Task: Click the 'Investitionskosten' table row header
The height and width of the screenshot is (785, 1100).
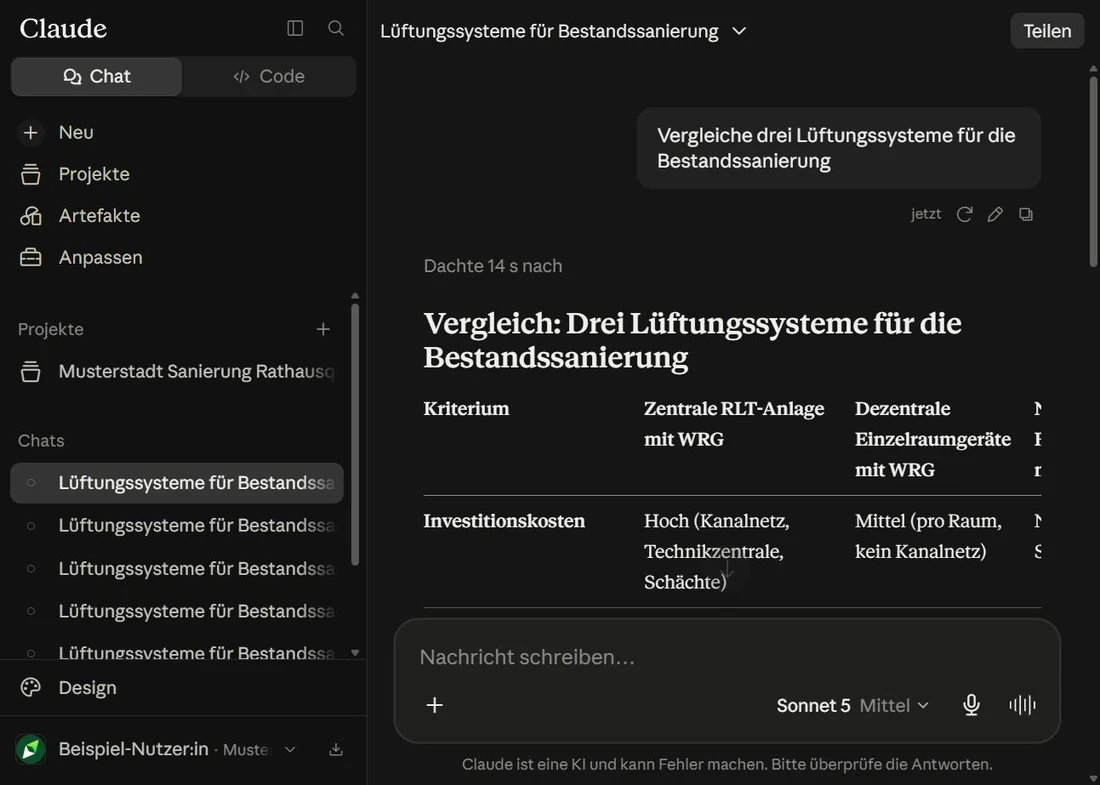Action: [x=504, y=521]
